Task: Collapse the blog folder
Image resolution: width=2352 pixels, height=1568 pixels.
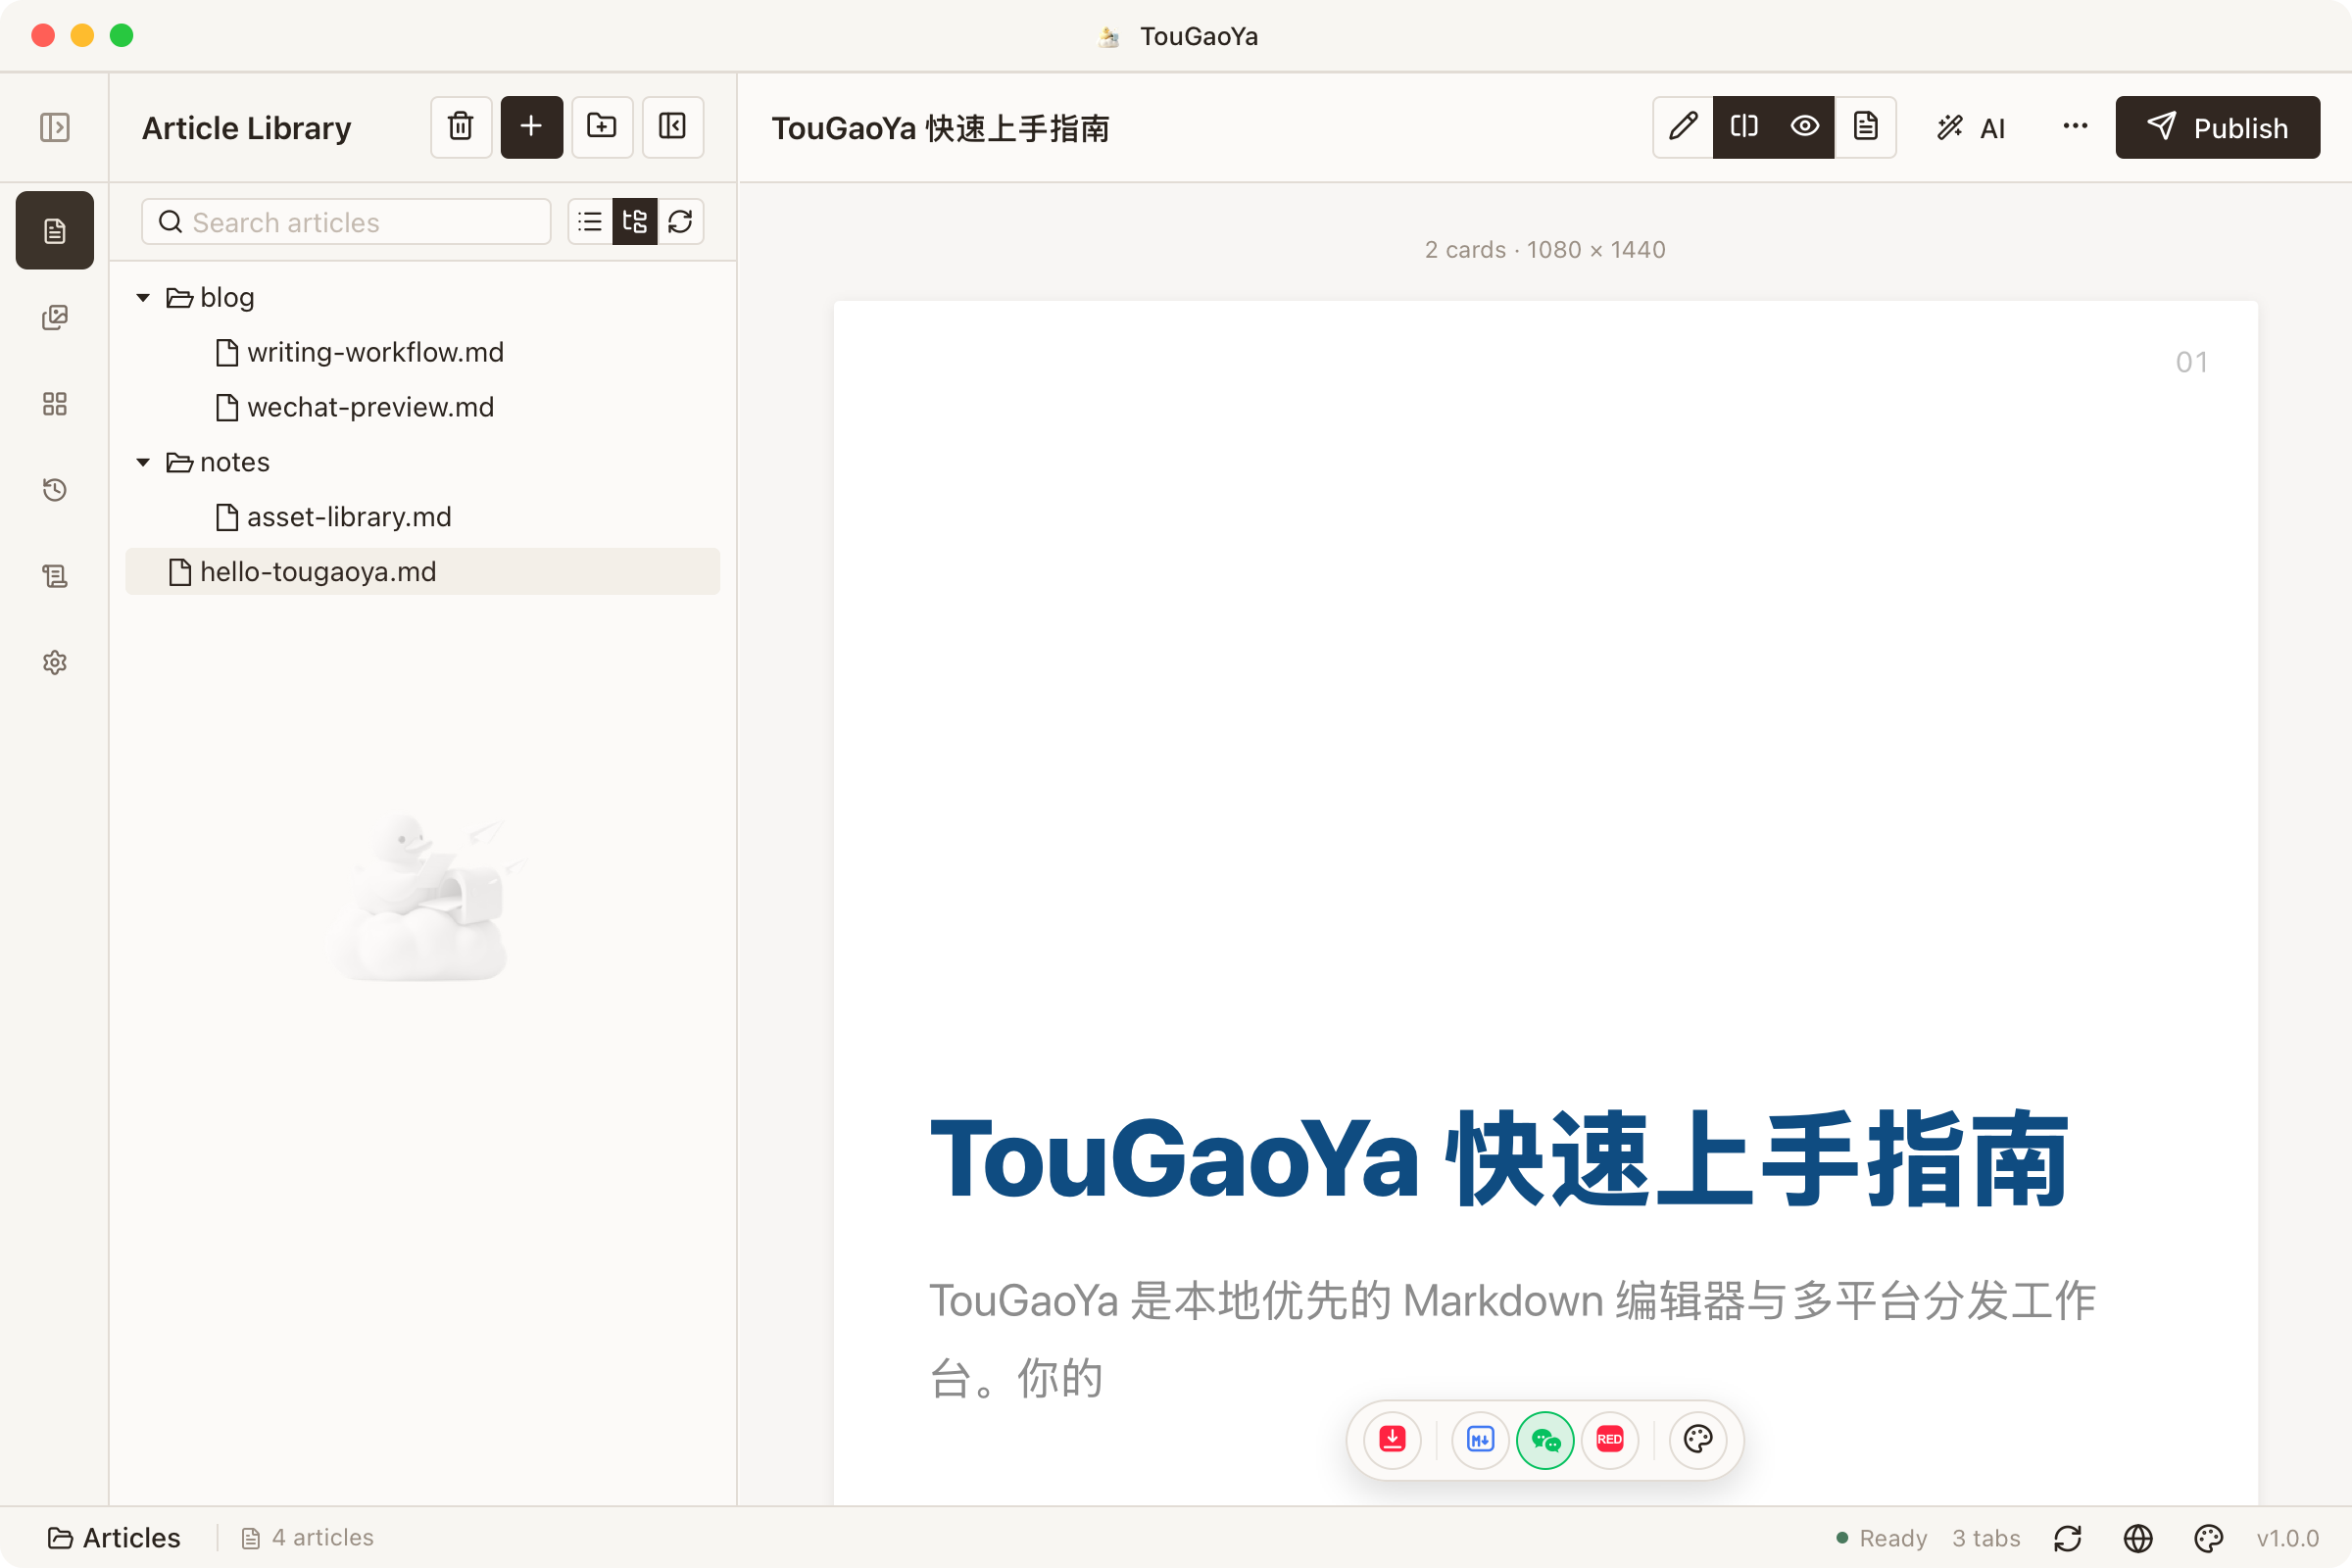Action: coord(143,297)
